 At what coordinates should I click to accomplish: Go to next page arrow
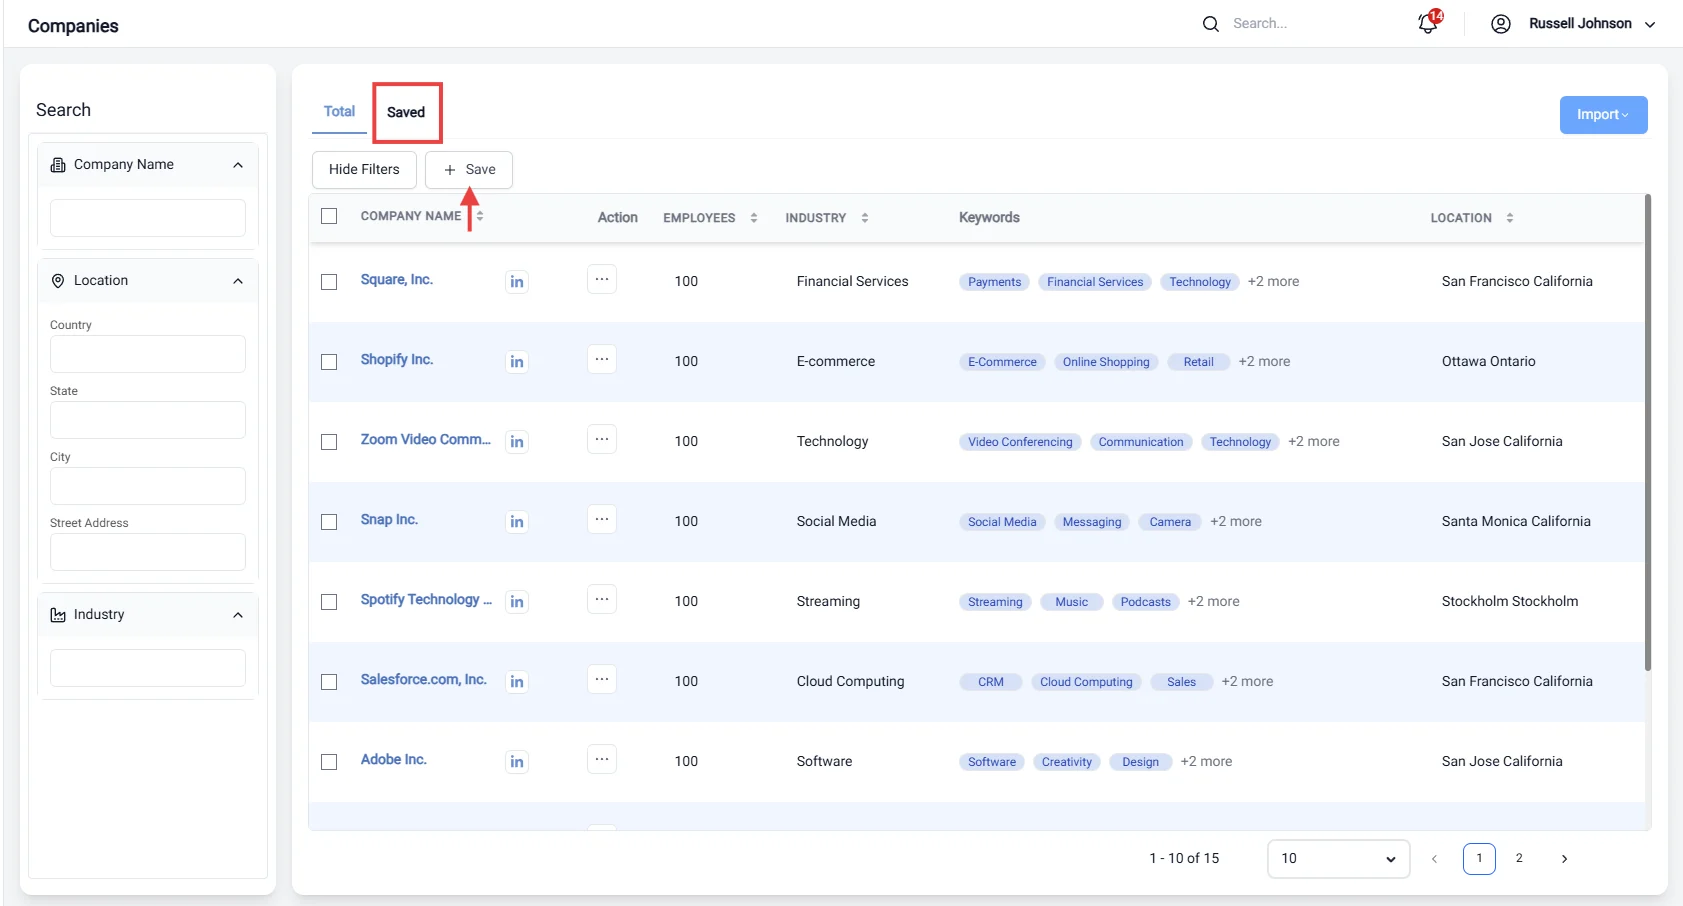1565,859
